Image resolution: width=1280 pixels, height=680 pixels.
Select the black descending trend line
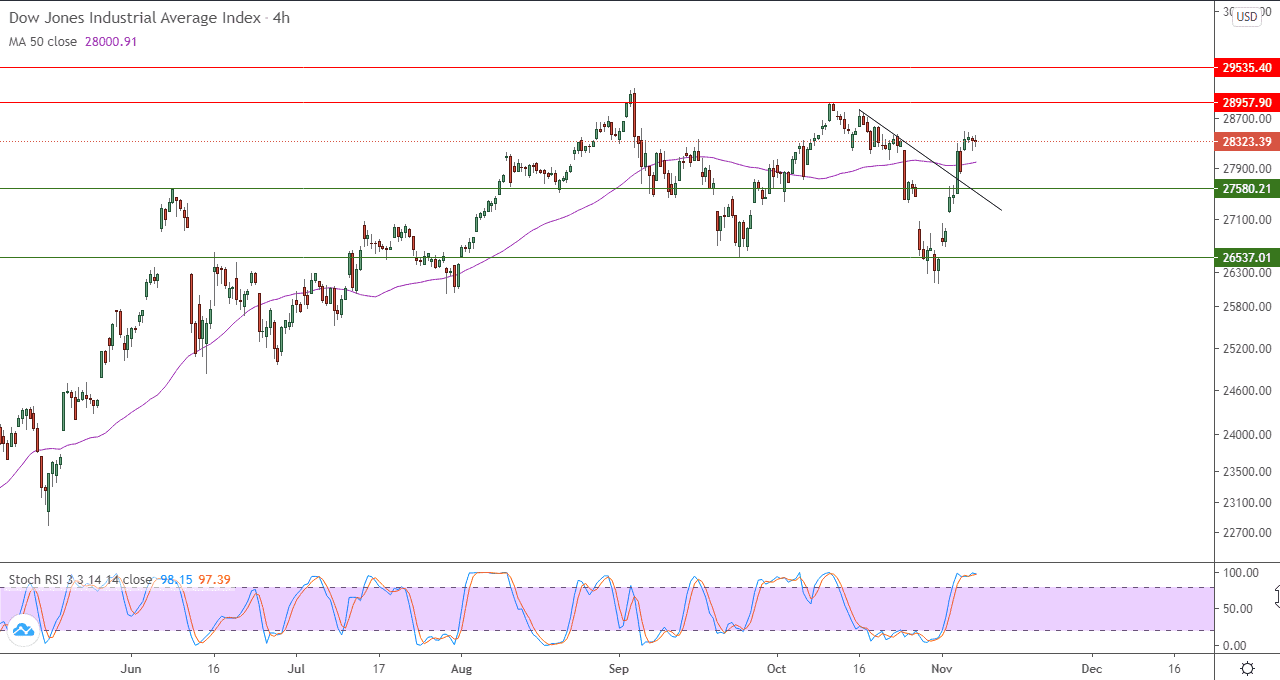click(x=930, y=160)
